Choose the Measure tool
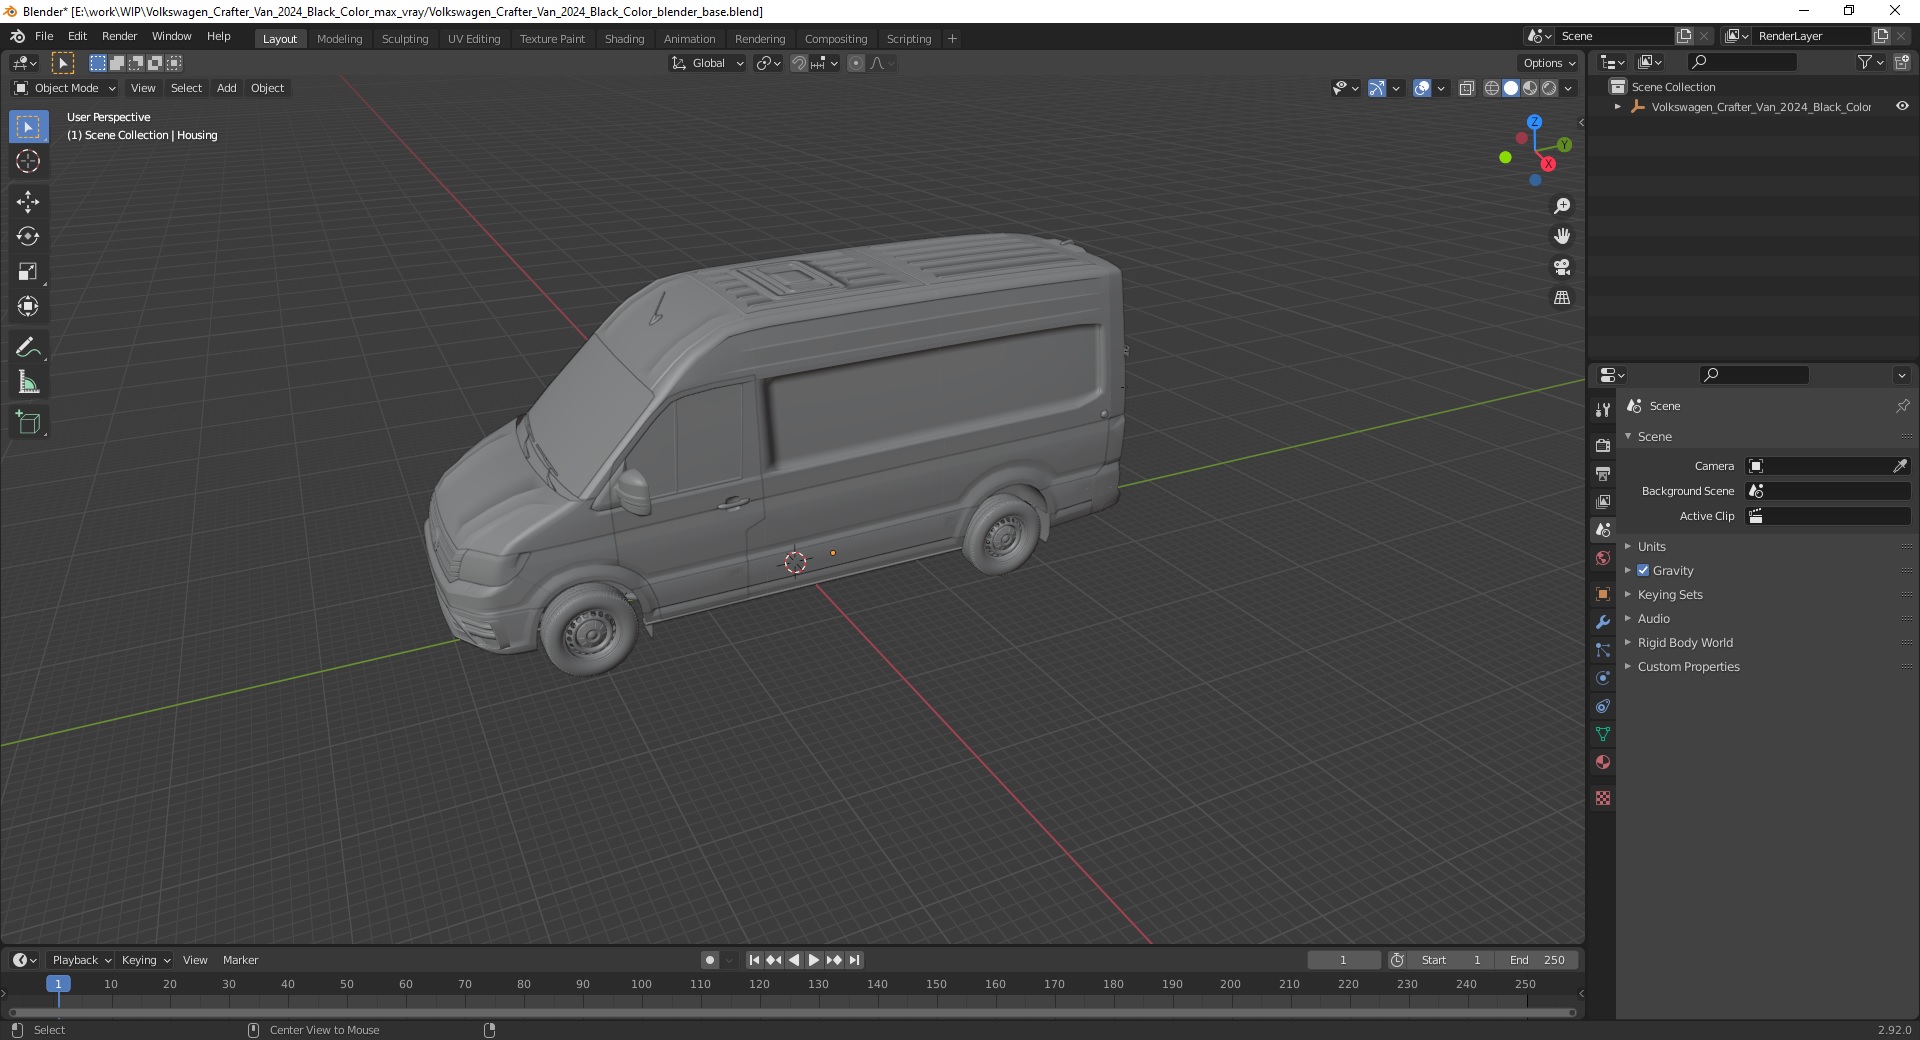 (28, 383)
